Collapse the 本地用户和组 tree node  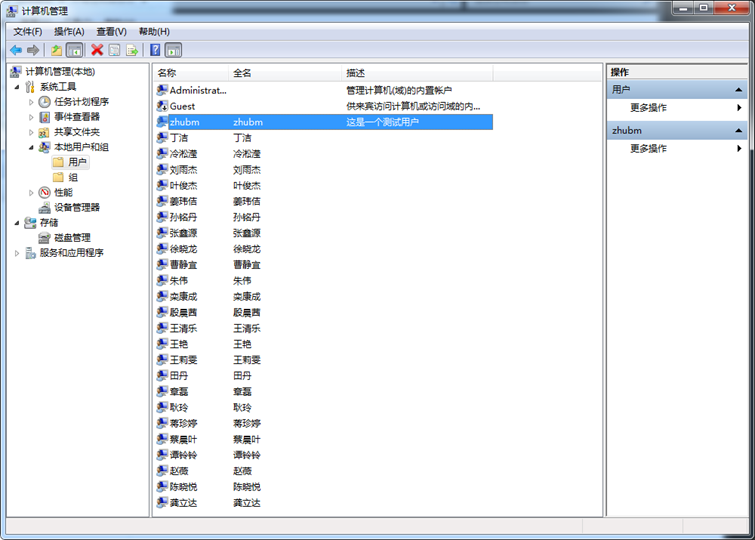pos(31,147)
